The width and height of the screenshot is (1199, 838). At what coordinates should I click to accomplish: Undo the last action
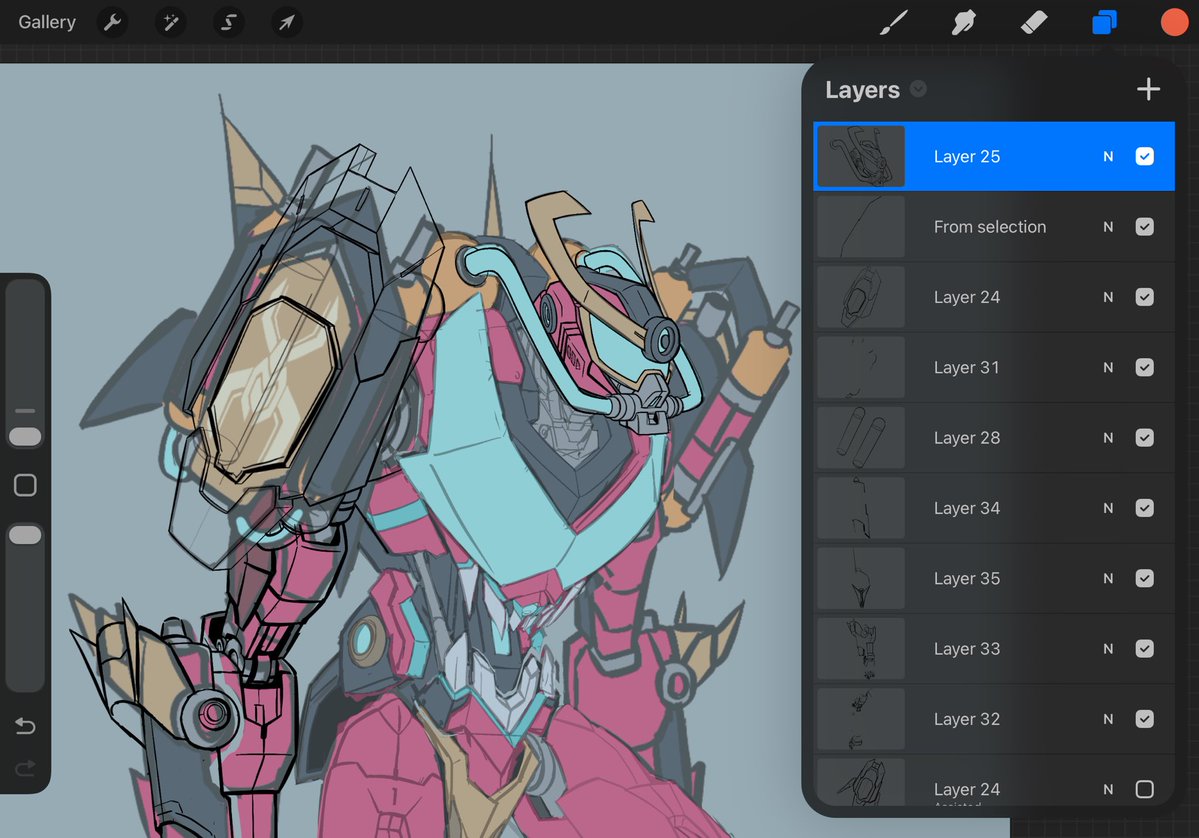click(x=25, y=726)
